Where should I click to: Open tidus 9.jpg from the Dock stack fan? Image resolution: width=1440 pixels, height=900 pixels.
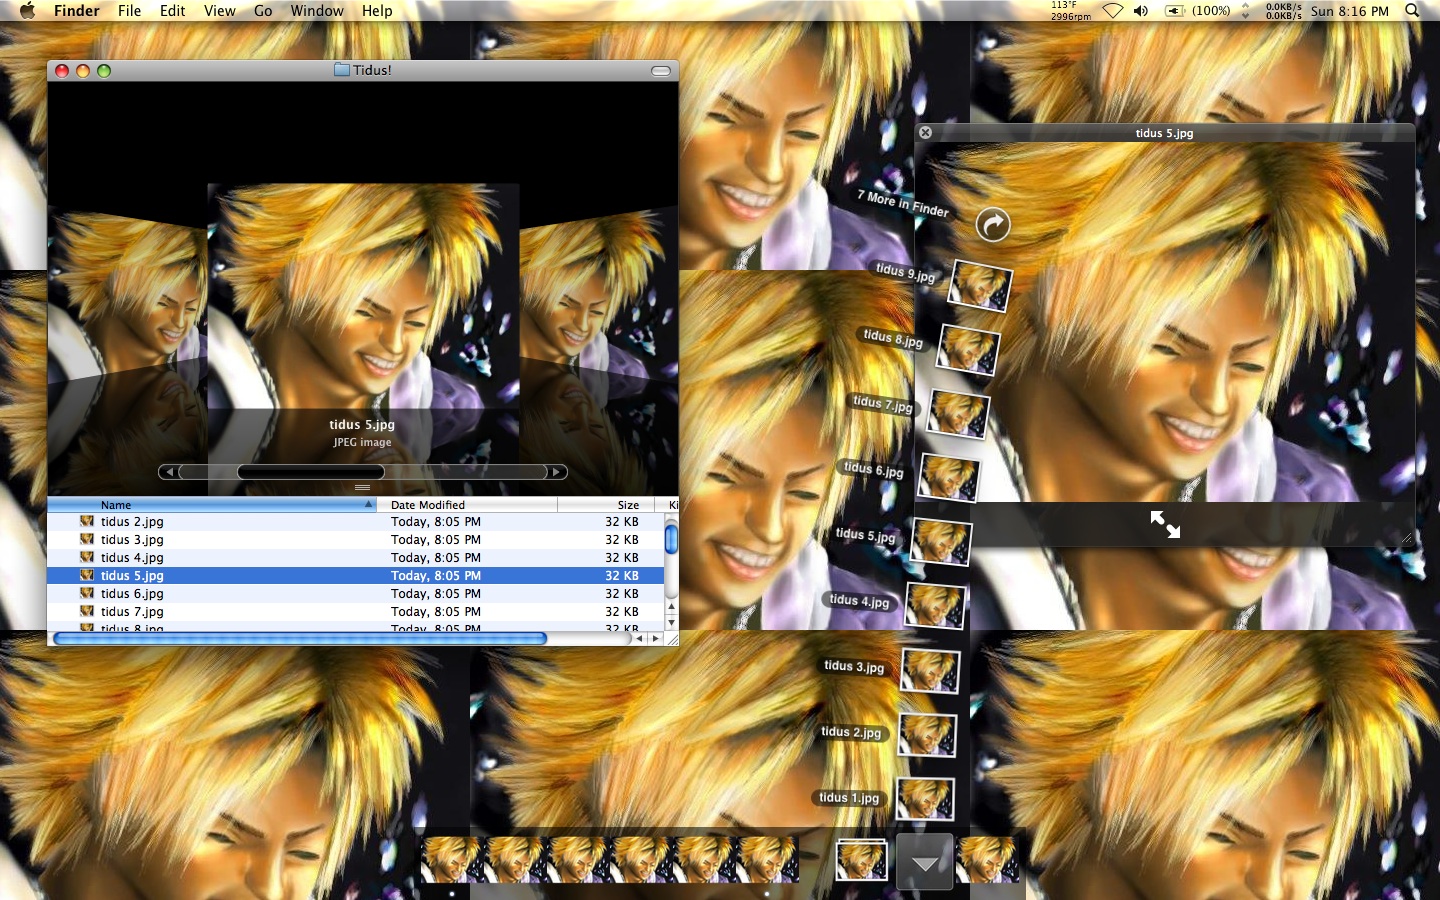click(x=980, y=285)
